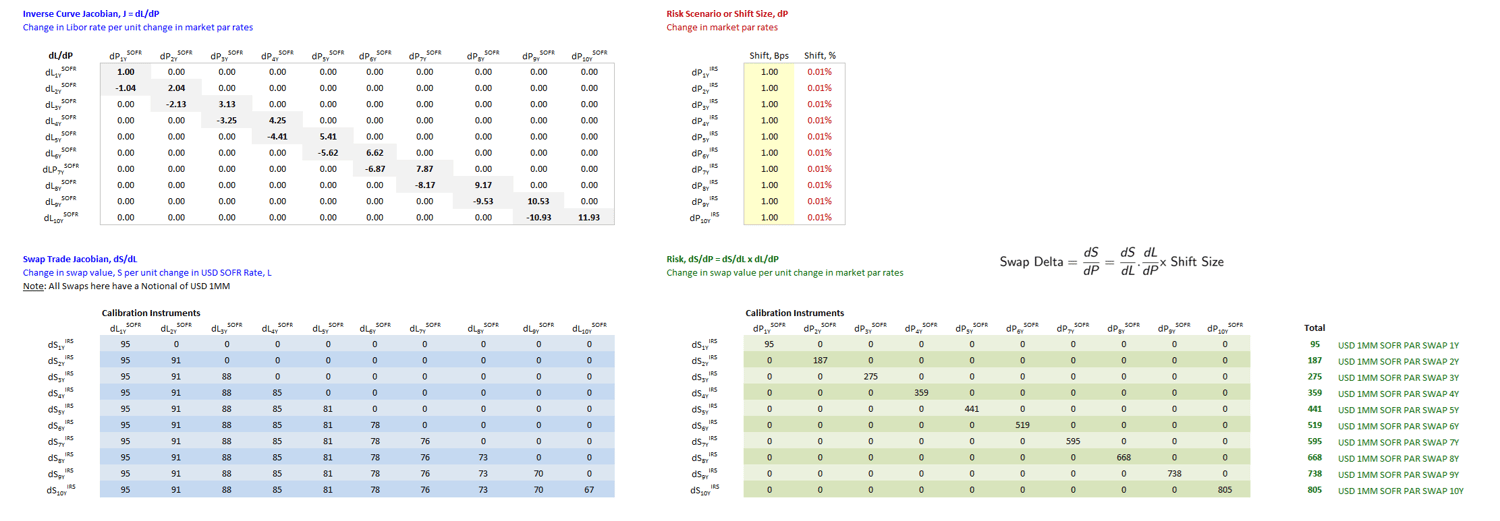Select the 67 cell in the dS10Y row
The image size is (1500, 521).
(x=590, y=490)
